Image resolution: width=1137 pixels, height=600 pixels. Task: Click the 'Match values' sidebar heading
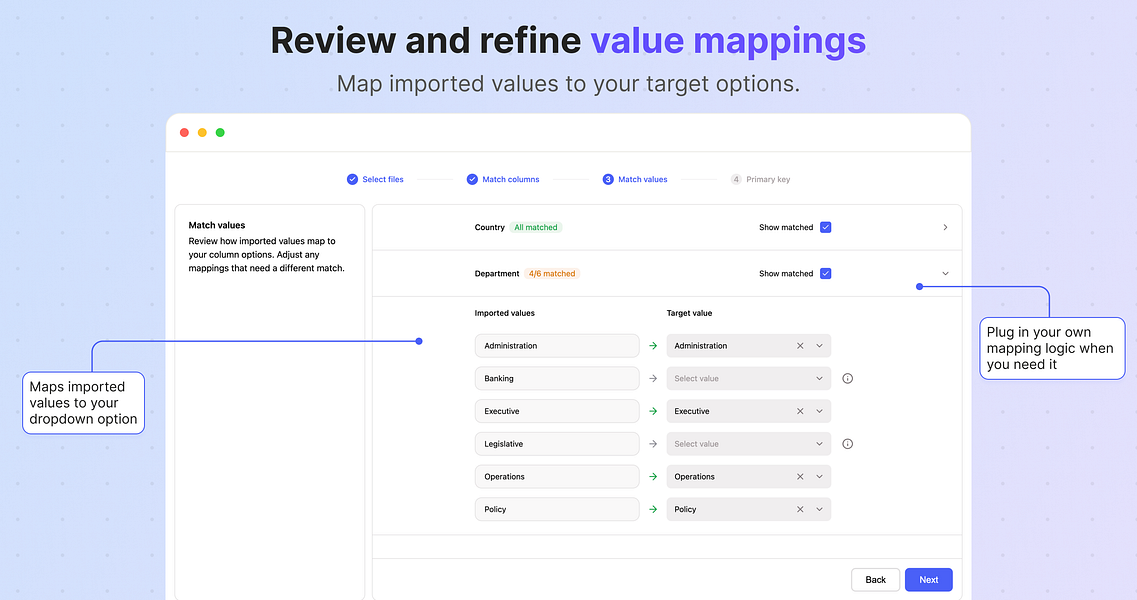point(217,225)
